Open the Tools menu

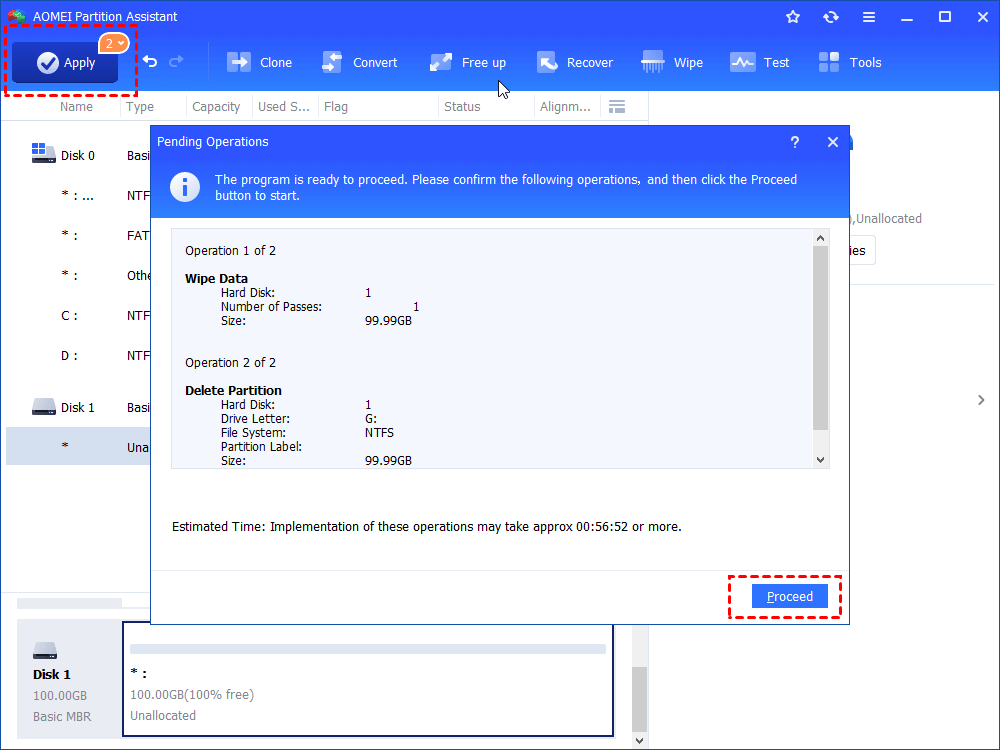click(x=849, y=62)
